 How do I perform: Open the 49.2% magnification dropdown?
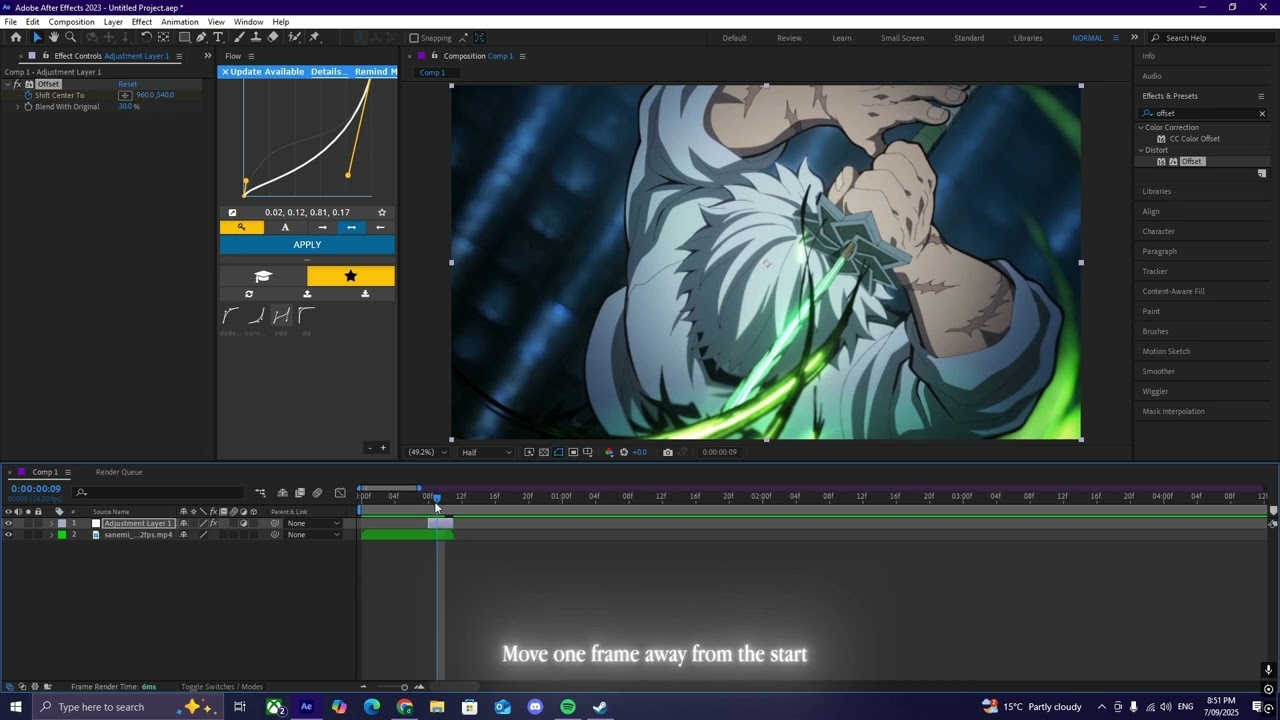point(427,452)
